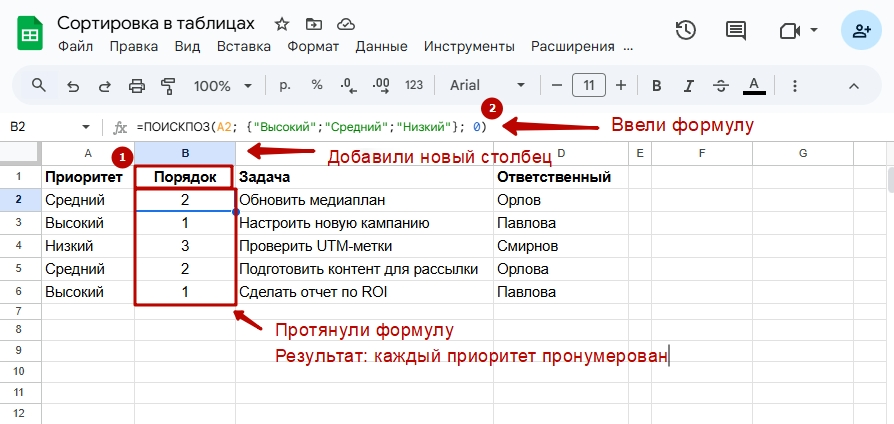The height and width of the screenshot is (424, 894).
Task: Open the zoom 100% dropdown
Action: (224, 86)
